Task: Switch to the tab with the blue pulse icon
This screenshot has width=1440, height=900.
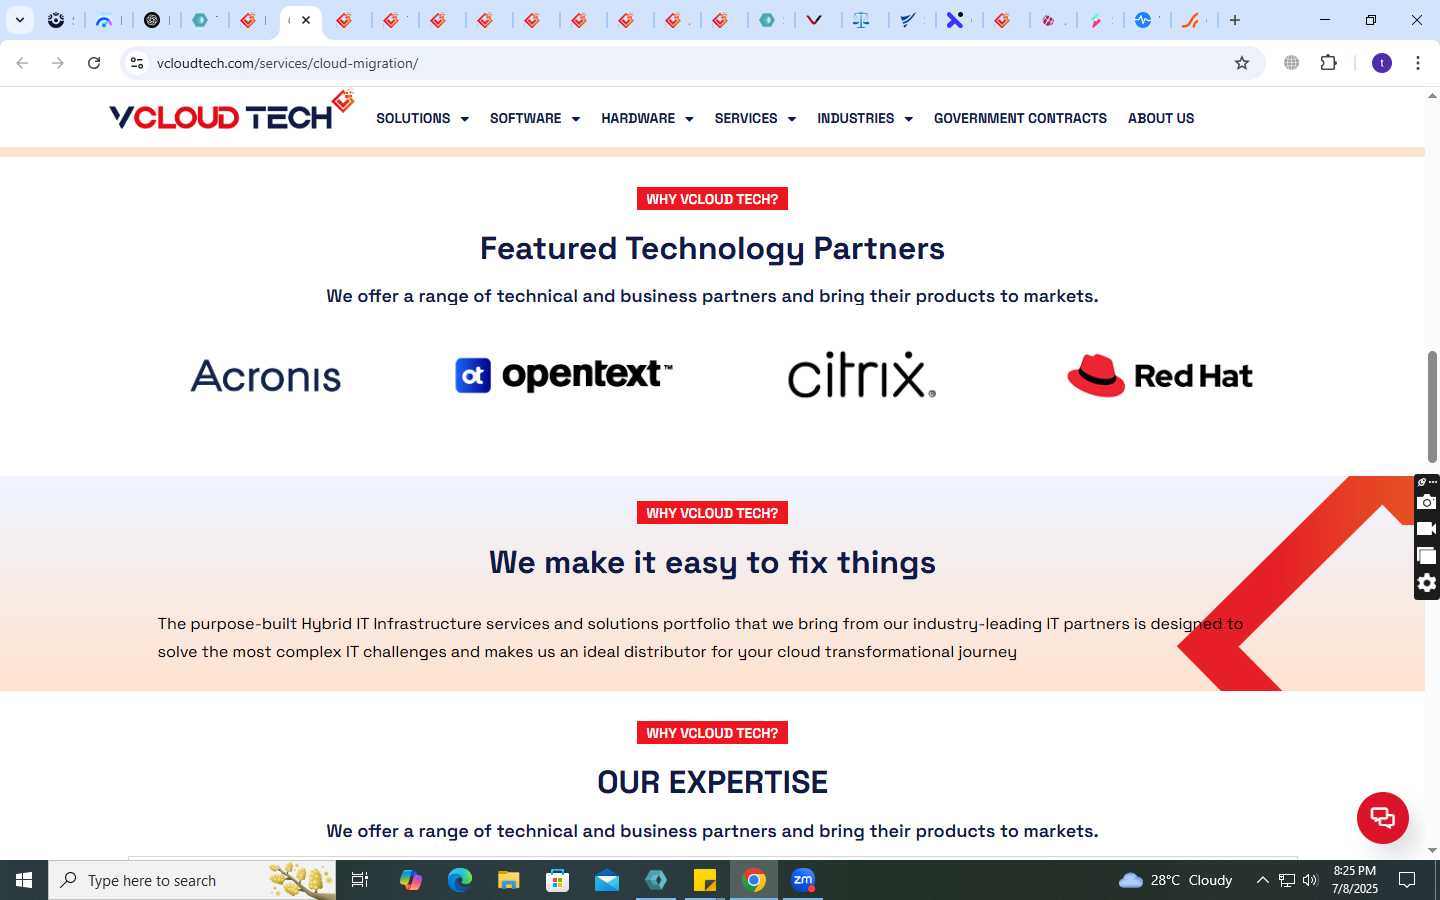Action: [1143, 20]
